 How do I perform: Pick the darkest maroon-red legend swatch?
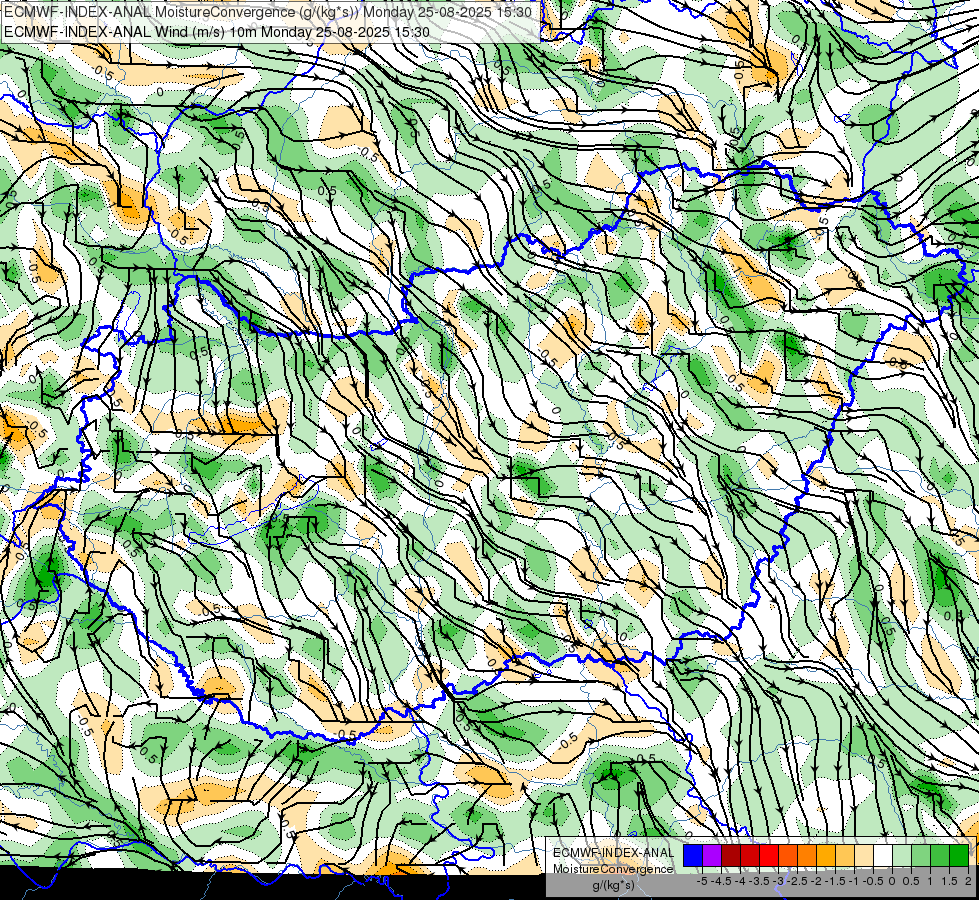731,855
